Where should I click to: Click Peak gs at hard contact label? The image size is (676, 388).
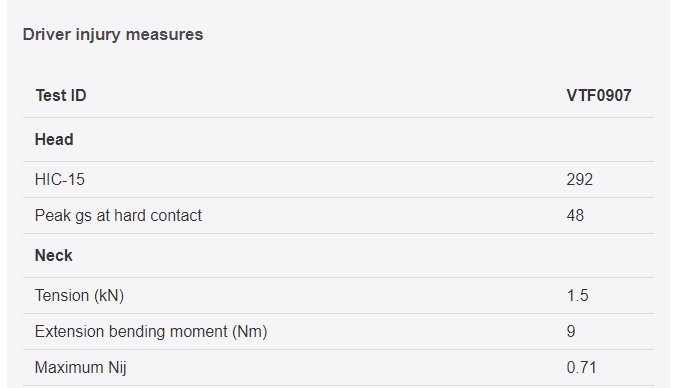pos(118,215)
